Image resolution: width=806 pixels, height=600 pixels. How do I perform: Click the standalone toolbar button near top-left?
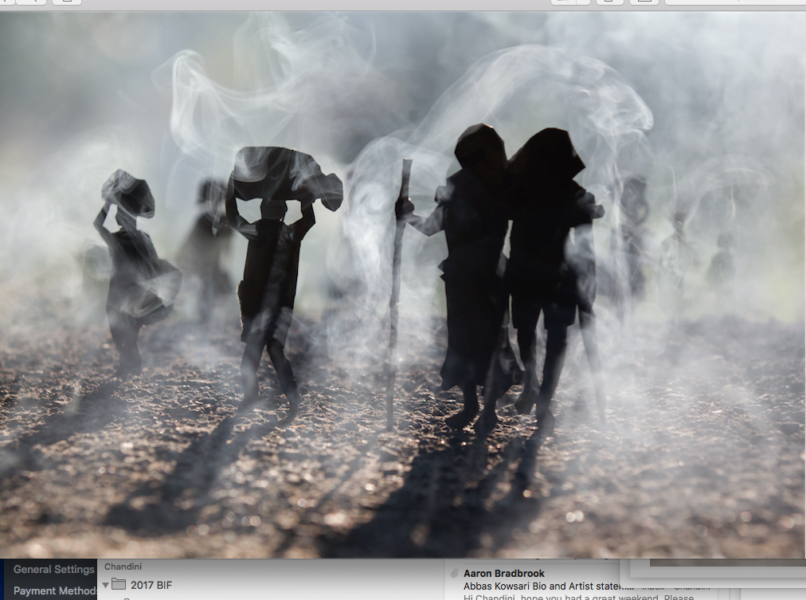click(66, 2)
